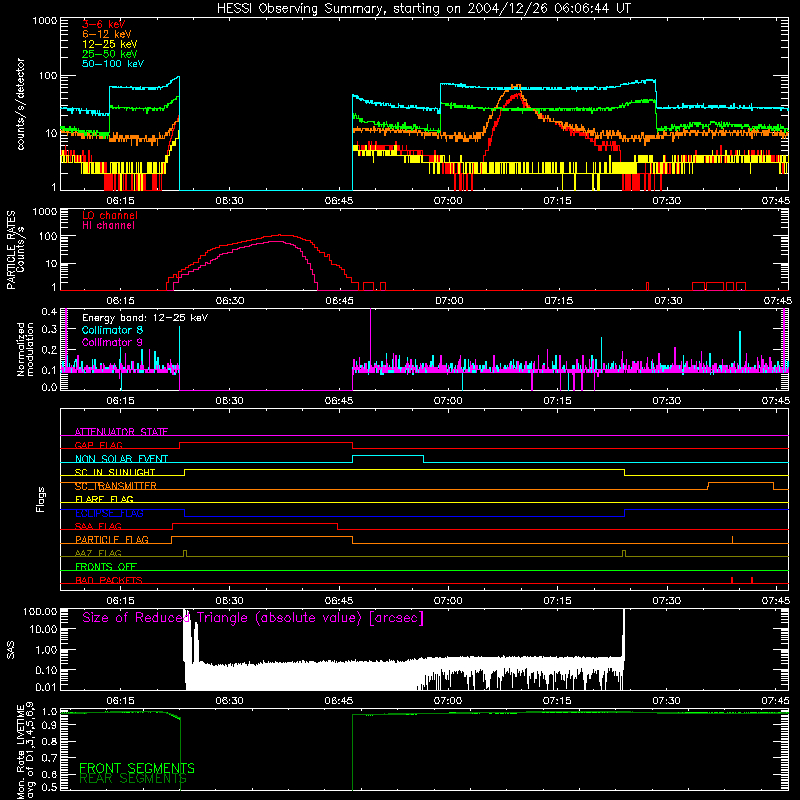The width and height of the screenshot is (800, 800).
Task: Click the GAP_FLAG label
Action: [98, 445]
